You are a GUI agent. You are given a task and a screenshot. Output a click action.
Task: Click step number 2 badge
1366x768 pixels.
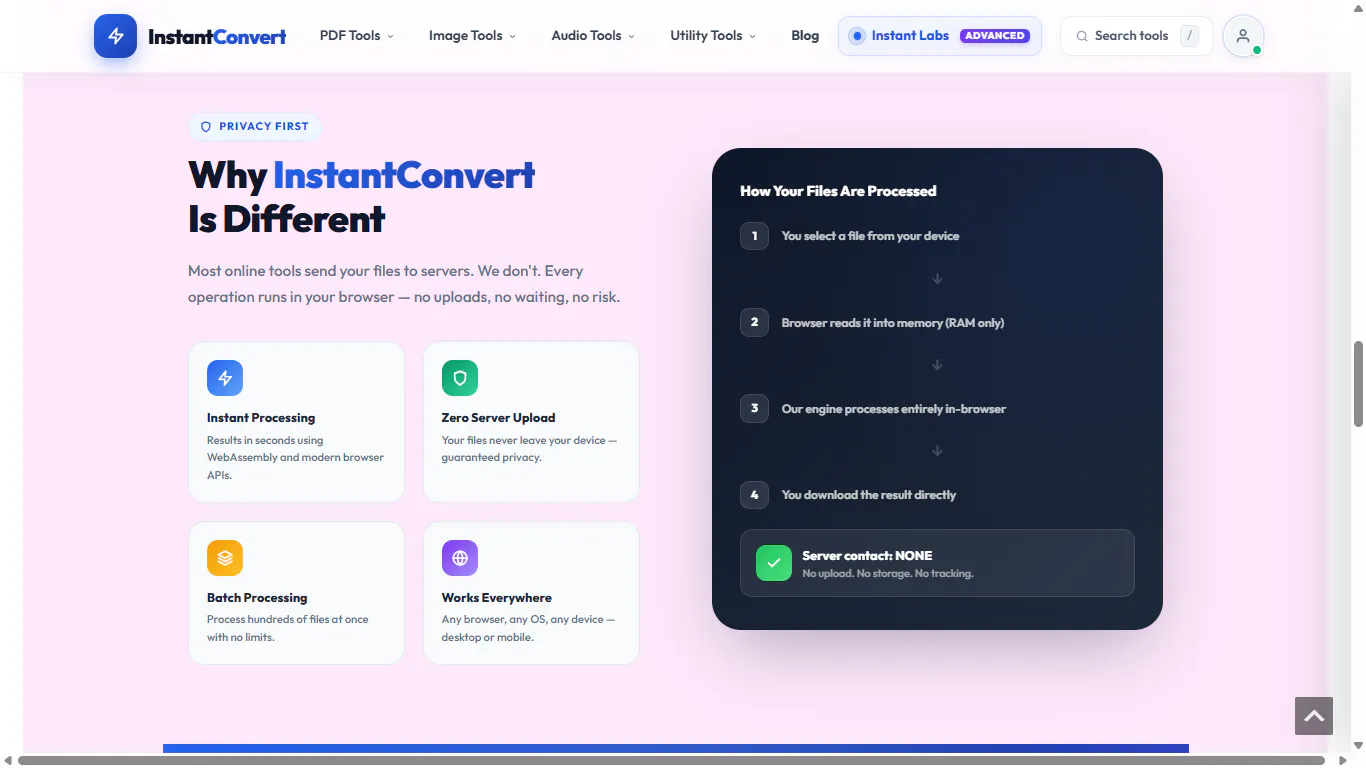tap(754, 322)
